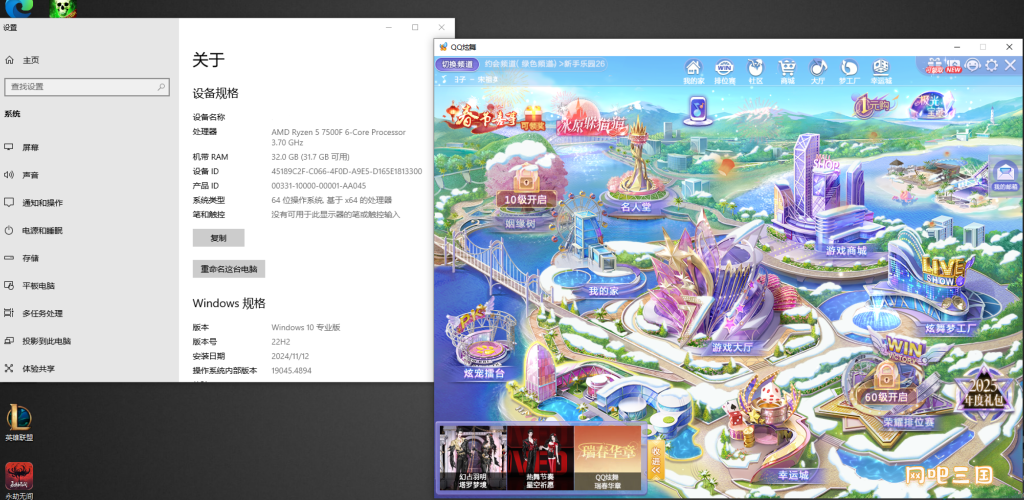Open the green skull desktop icon
The height and width of the screenshot is (500, 1024).
click(x=63, y=8)
